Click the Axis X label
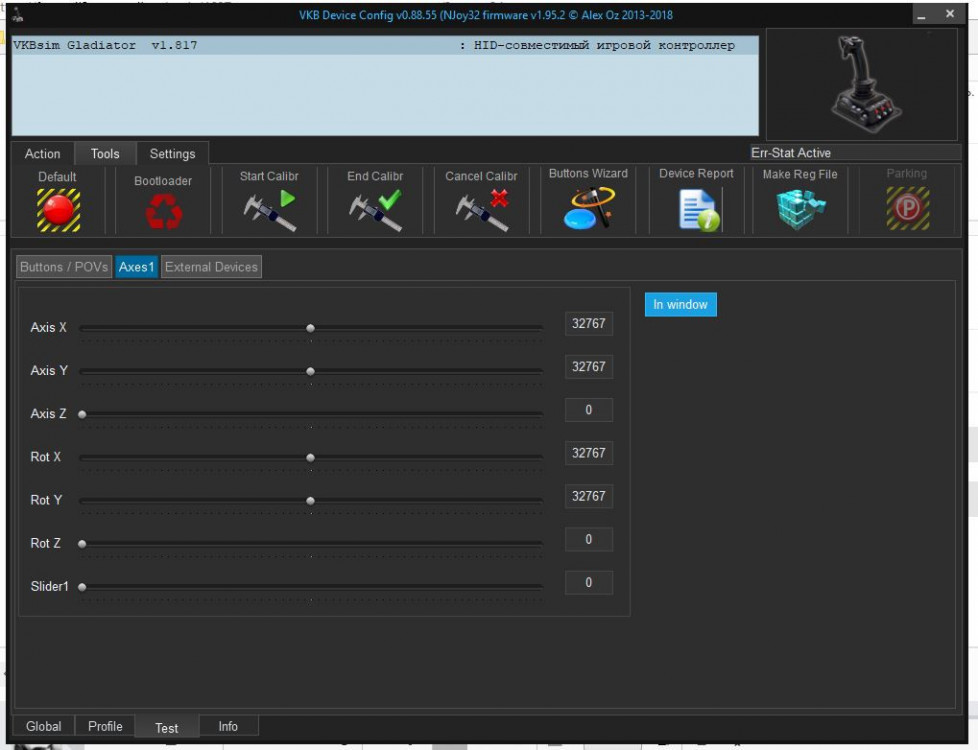Viewport: 978px width, 750px height. (x=49, y=328)
